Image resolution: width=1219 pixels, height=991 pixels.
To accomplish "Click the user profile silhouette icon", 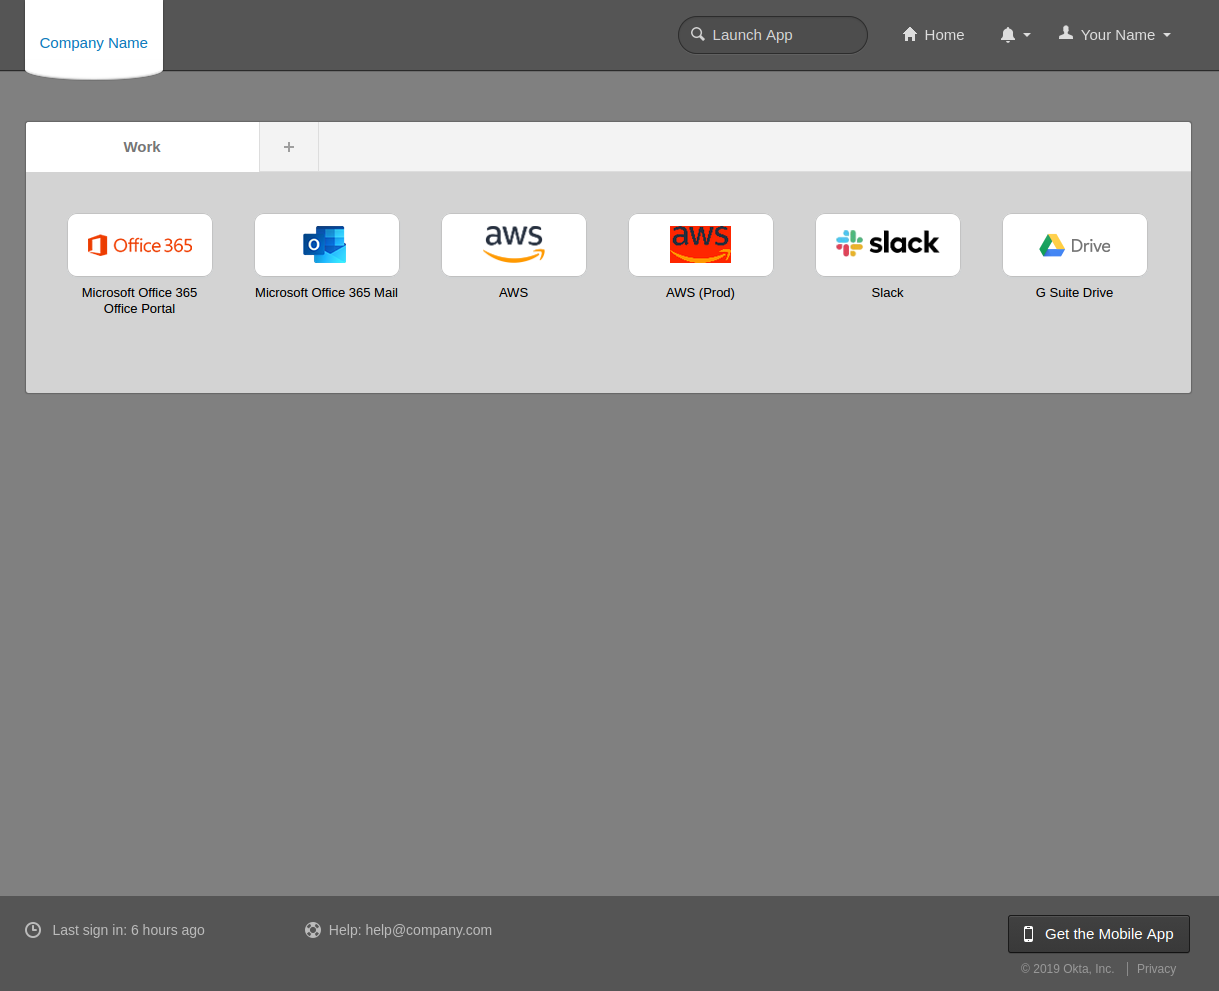I will [1066, 33].
